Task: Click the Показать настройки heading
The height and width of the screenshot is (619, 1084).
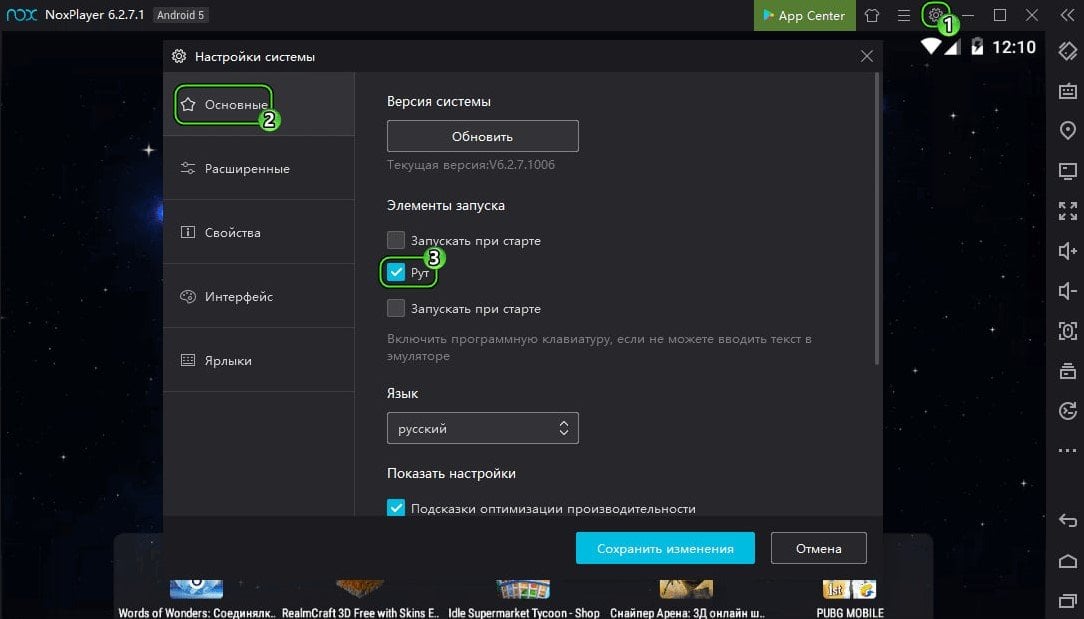Action: [451, 473]
